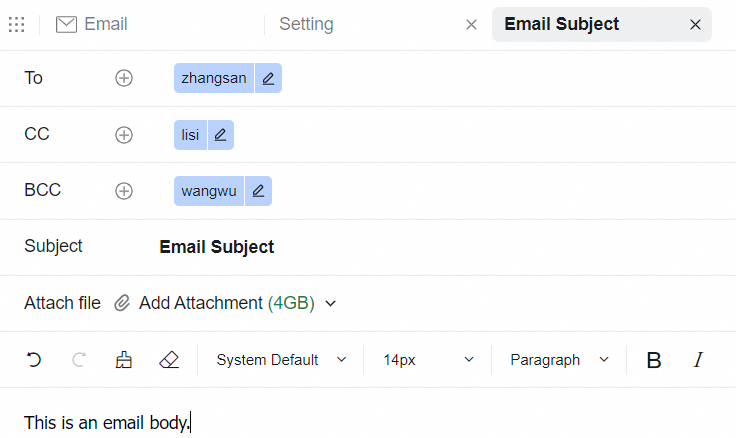Click the undo arrow in editor toolbar
Viewport: 736px width, 438px height.
pos(34,360)
